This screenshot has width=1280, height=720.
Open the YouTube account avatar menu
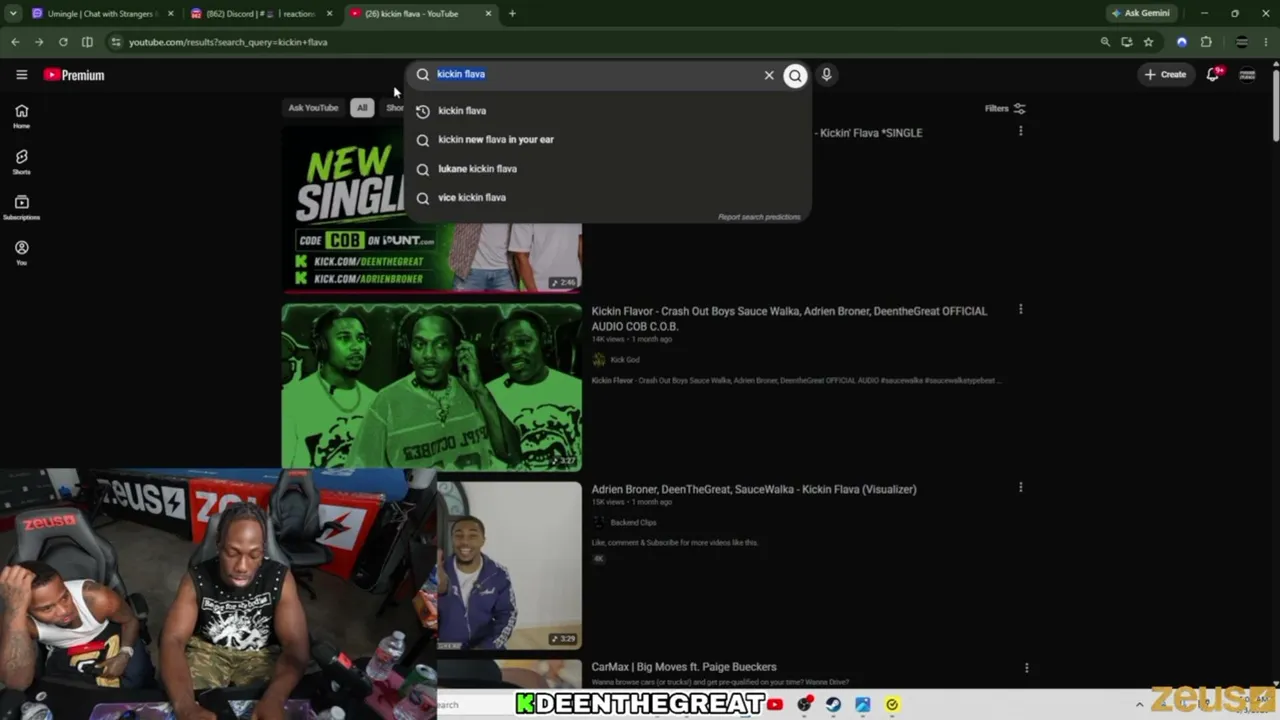pos(1247,74)
